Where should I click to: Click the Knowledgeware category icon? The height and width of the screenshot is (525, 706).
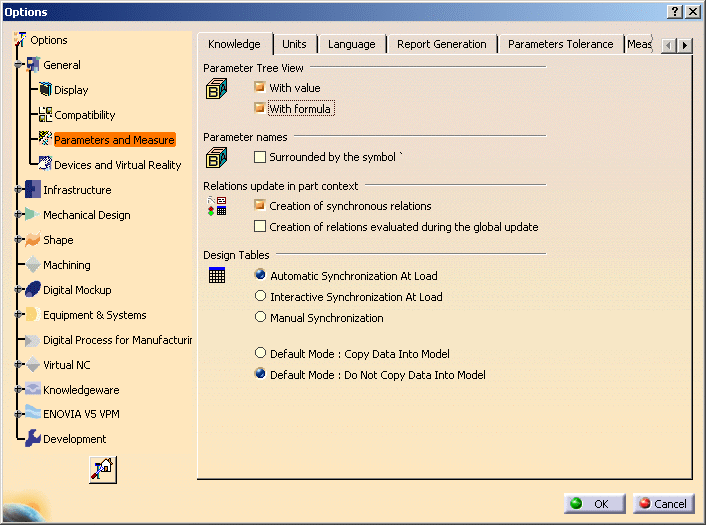click(33, 390)
